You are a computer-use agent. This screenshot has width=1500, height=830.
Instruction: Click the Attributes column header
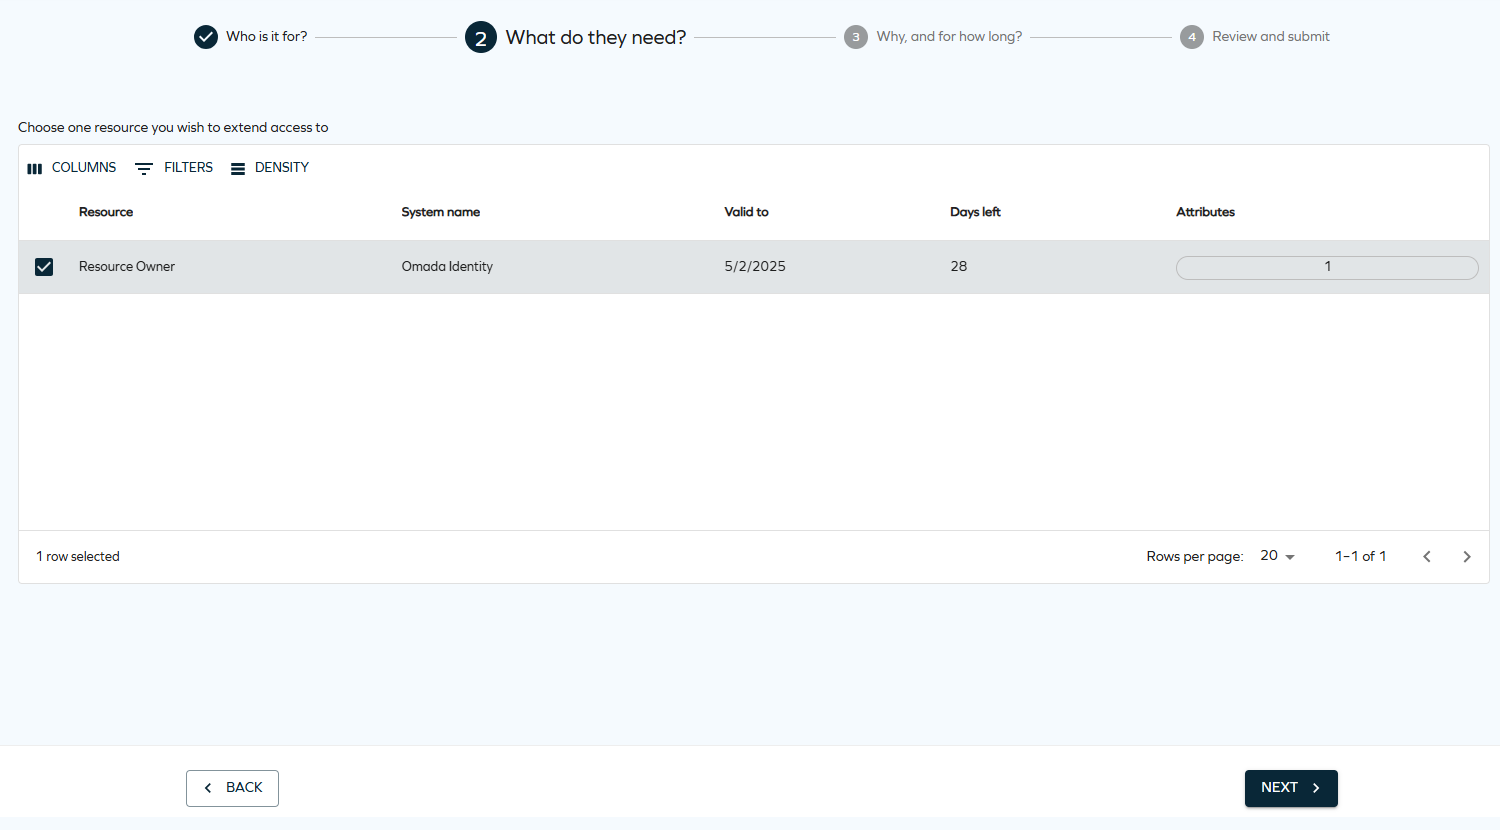1205,212
